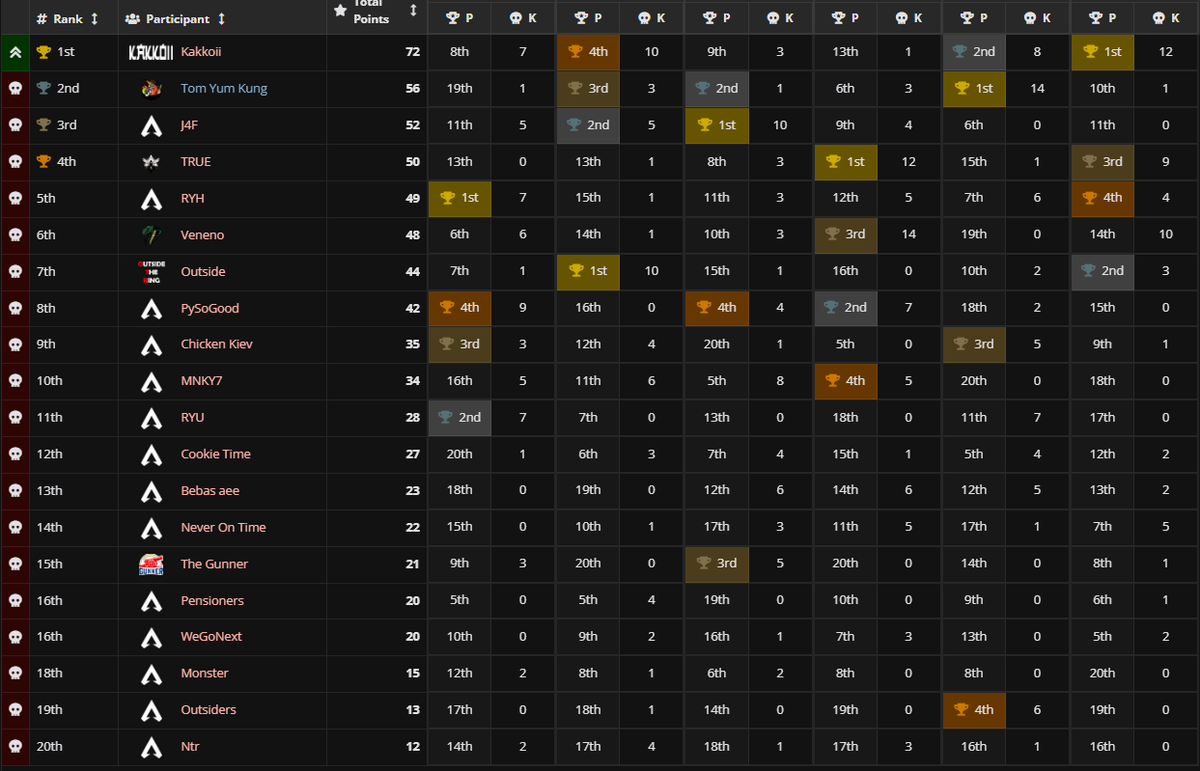Screen dimensions: 1200x771
Task: Click the skull icon in Ntr row
Action: click(x=15, y=747)
